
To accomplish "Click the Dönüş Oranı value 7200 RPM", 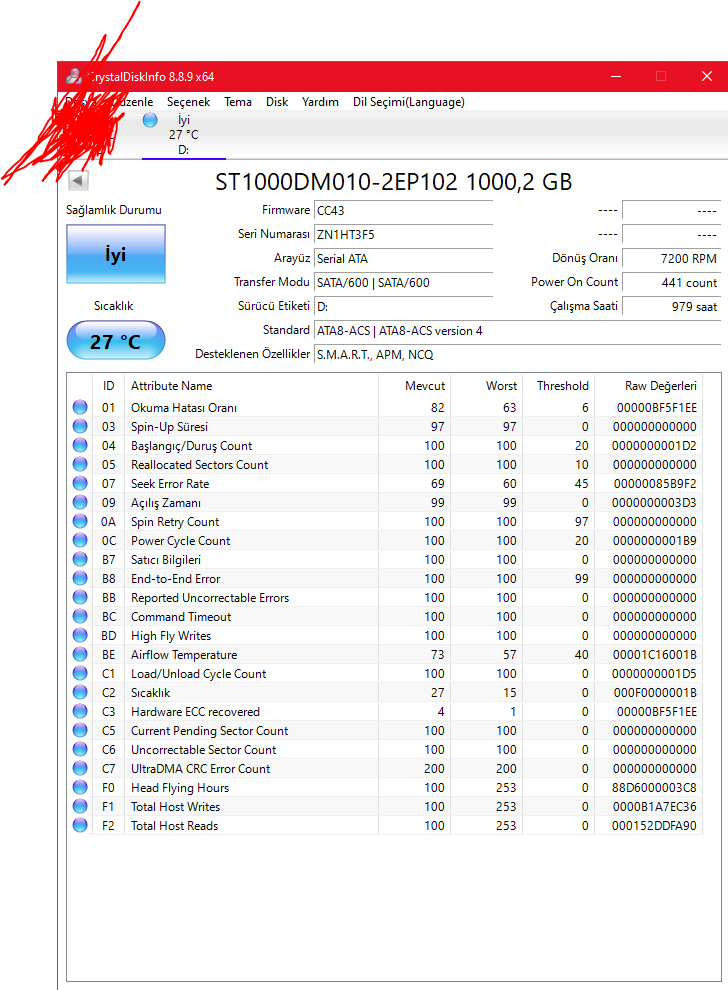I will pos(671,258).
